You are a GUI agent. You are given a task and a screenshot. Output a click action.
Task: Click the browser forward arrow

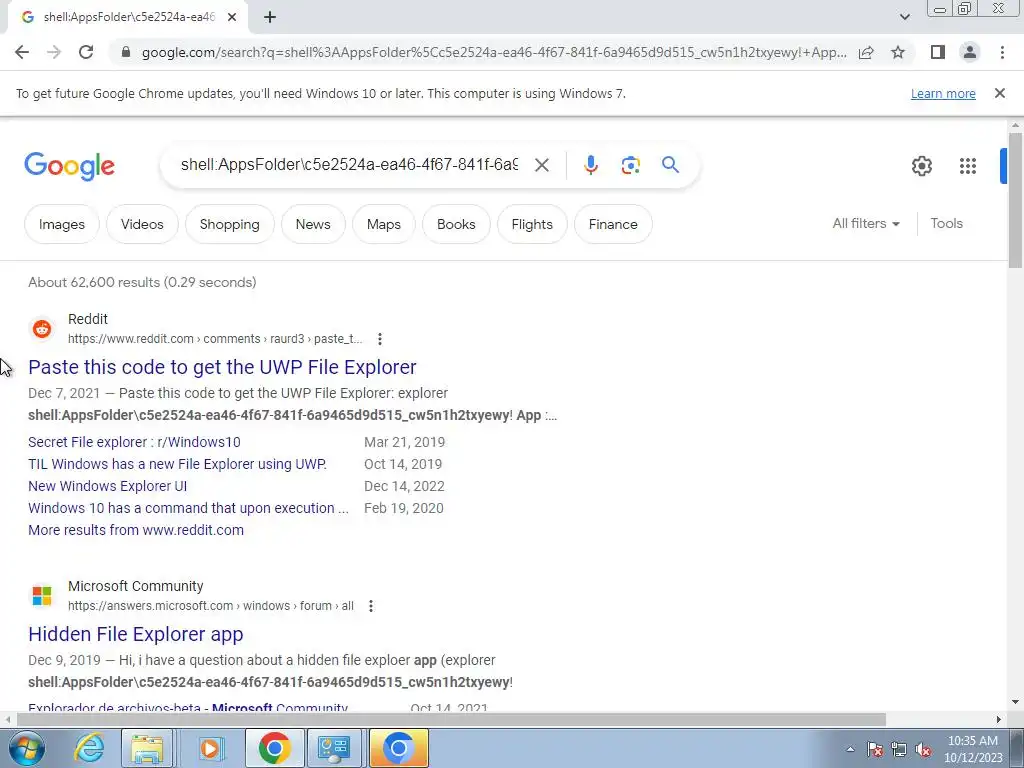[x=54, y=52]
